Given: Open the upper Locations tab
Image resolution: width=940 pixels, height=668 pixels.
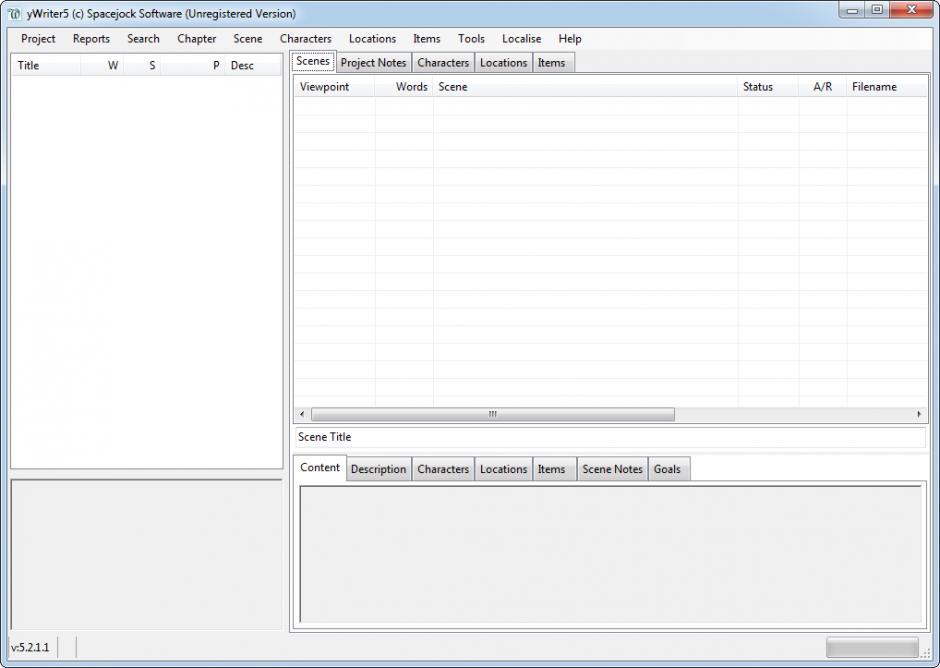Looking at the screenshot, I should pos(504,63).
